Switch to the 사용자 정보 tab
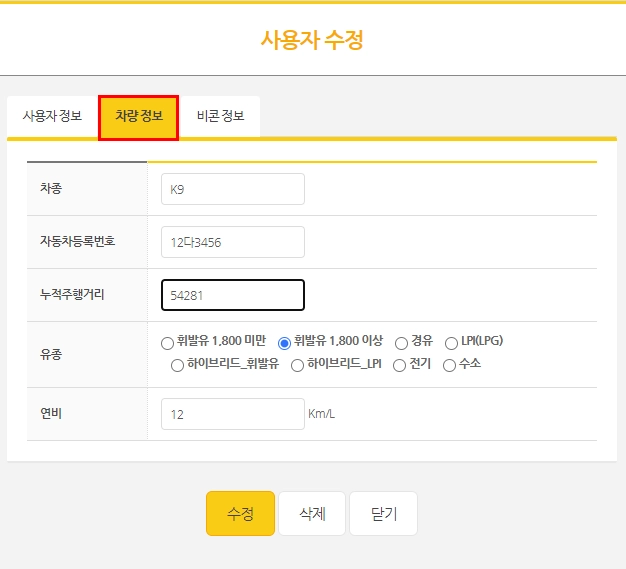The width and height of the screenshot is (626, 569). click(x=52, y=116)
